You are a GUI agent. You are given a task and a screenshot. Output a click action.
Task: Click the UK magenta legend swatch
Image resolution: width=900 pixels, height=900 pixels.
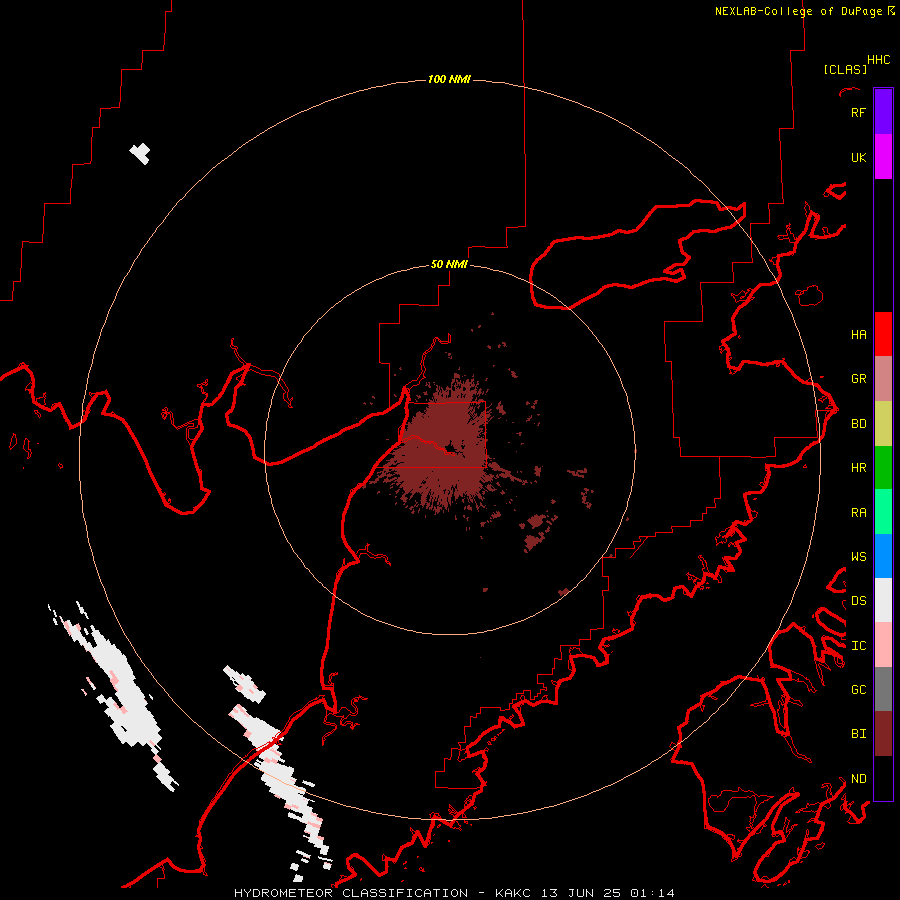point(883,157)
